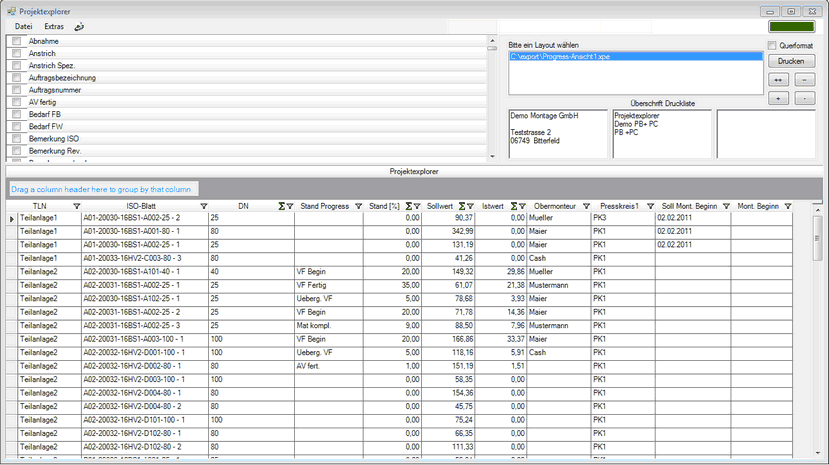
Task: Click the Stand Progress column filter icon
Action: pos(357,206)
